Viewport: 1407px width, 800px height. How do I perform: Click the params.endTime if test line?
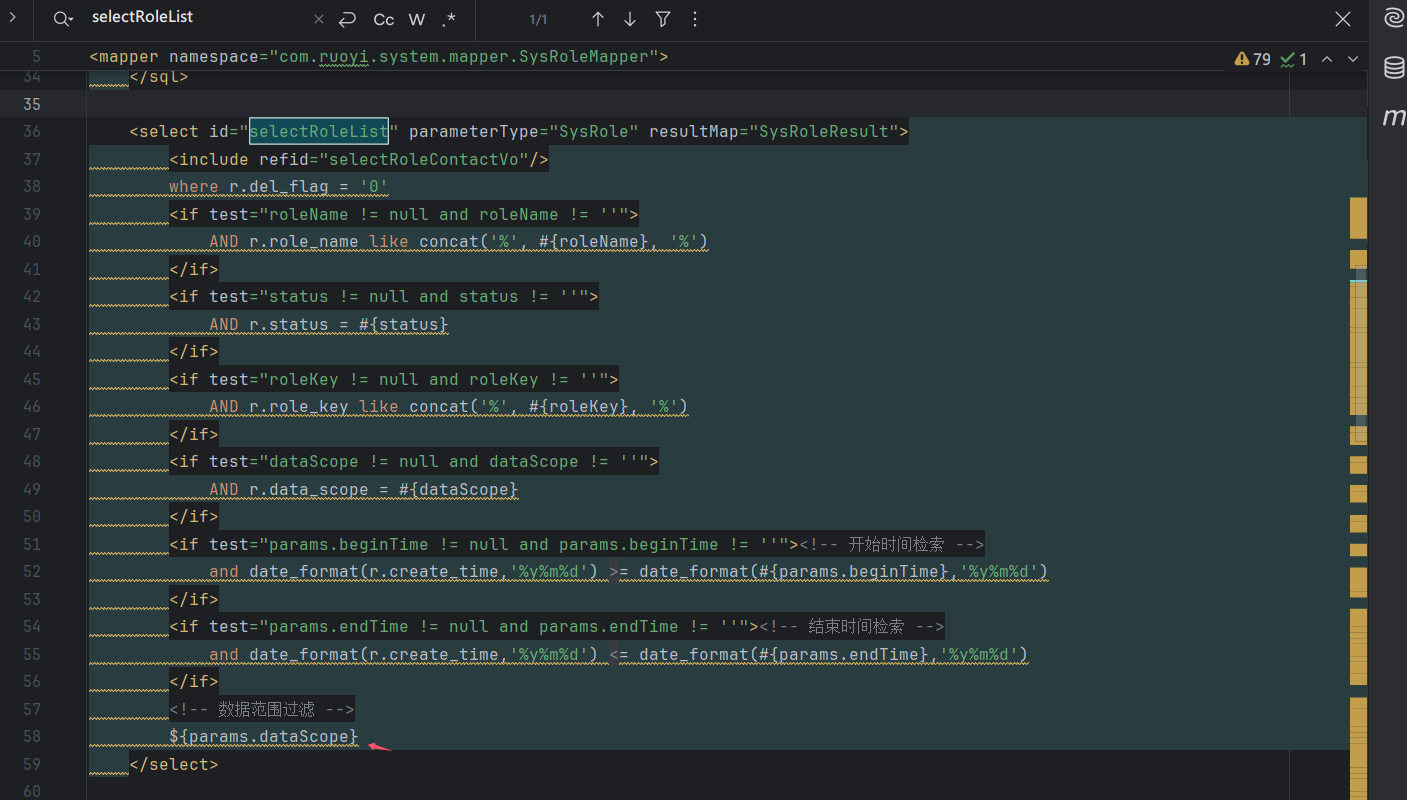(464, 626)
